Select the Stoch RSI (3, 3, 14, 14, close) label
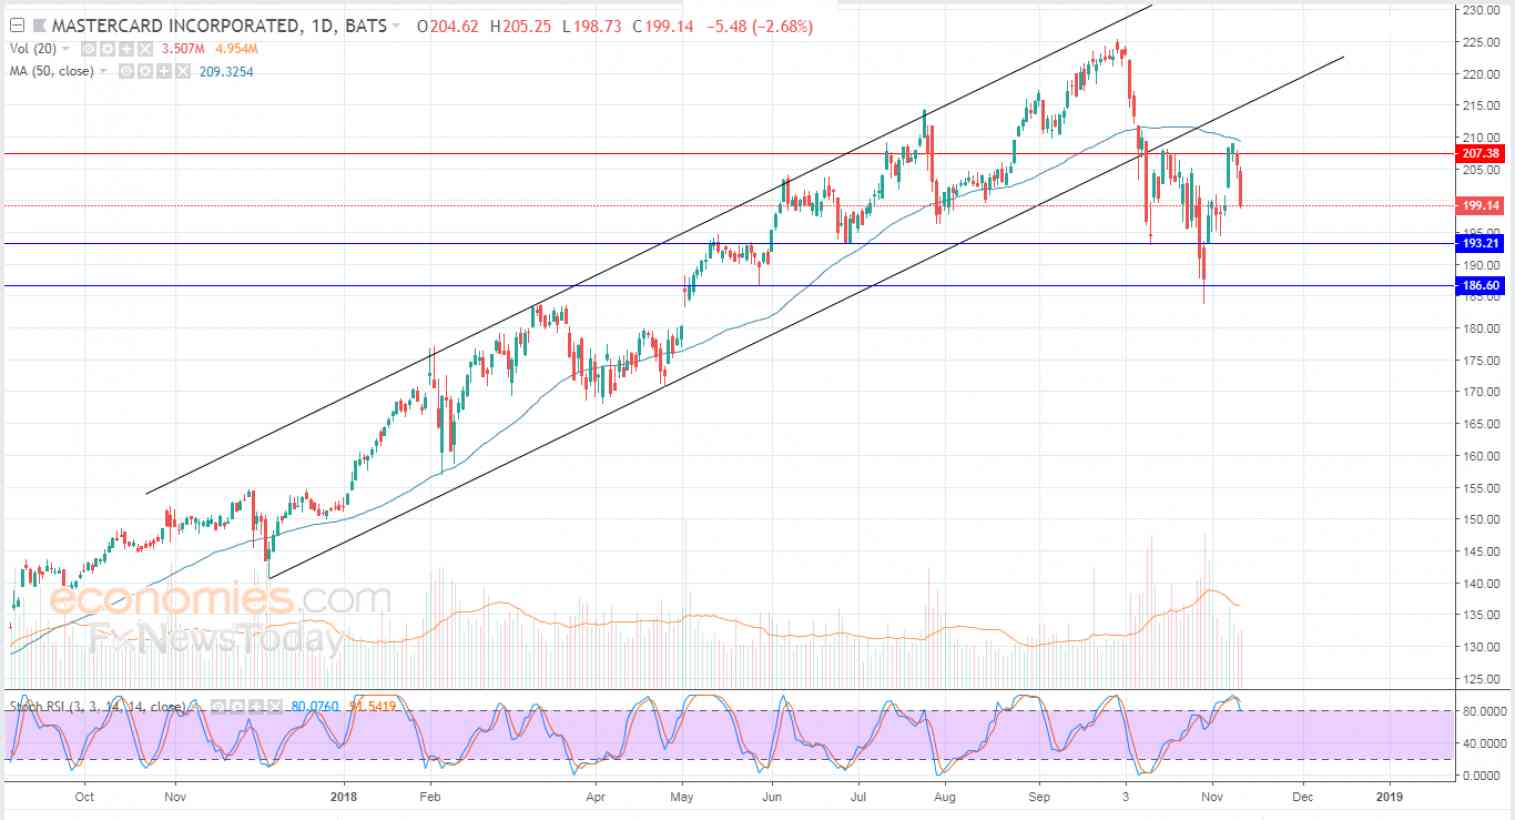 [97, 707]
